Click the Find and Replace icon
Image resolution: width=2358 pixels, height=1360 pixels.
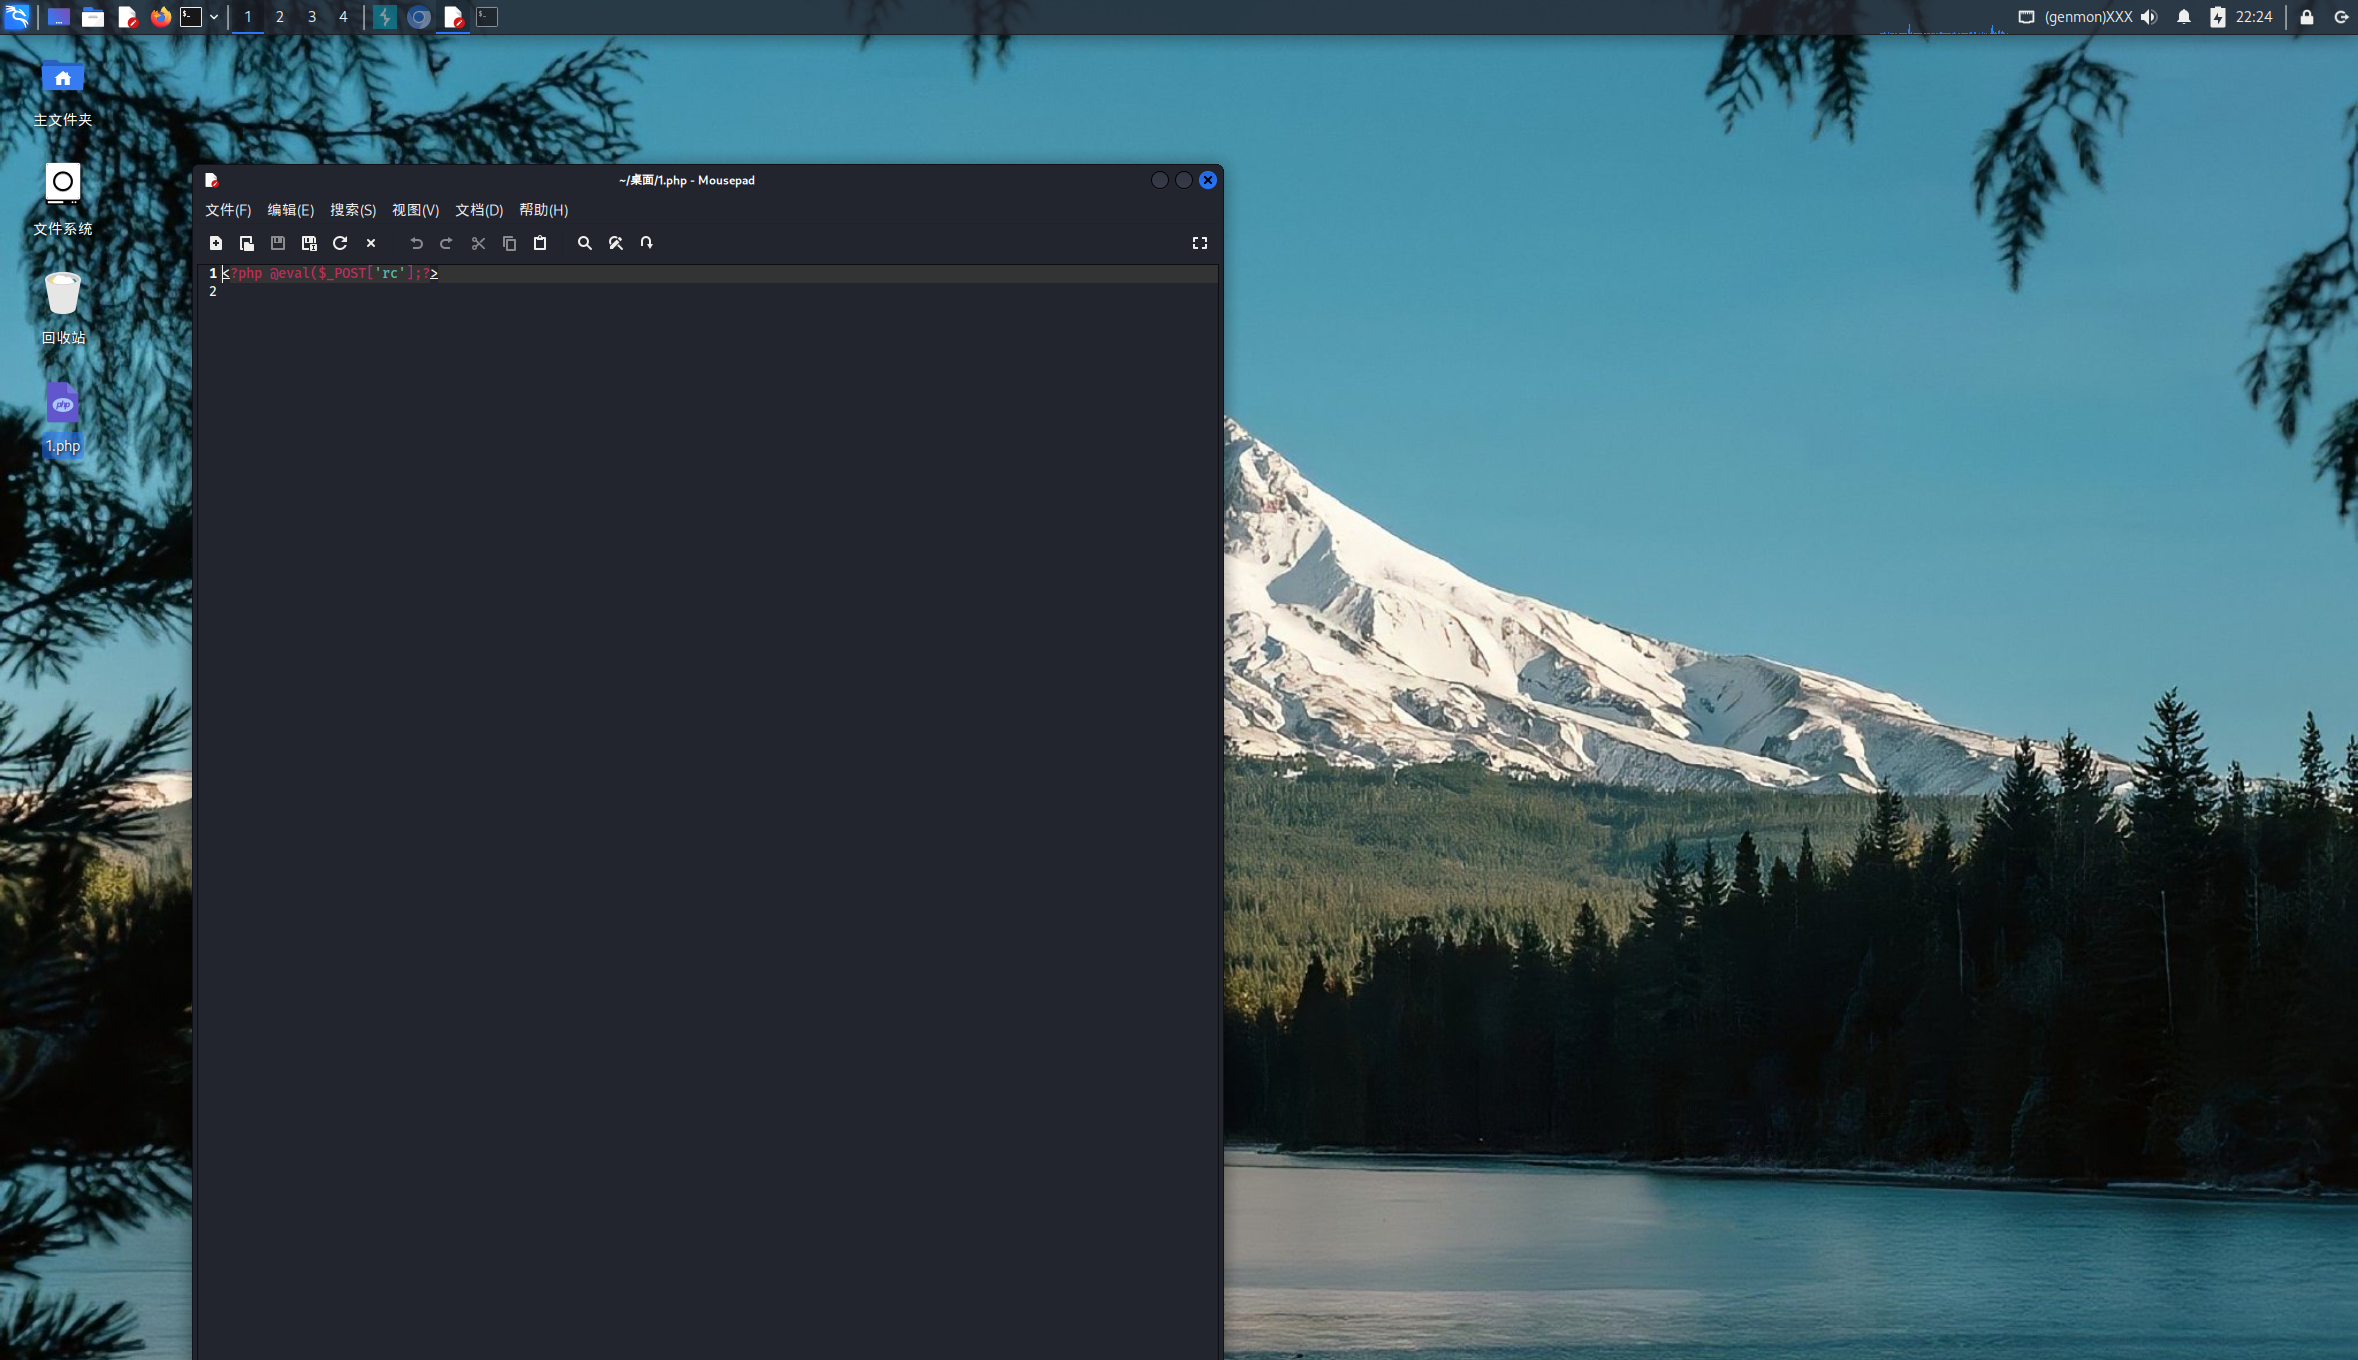616,243
